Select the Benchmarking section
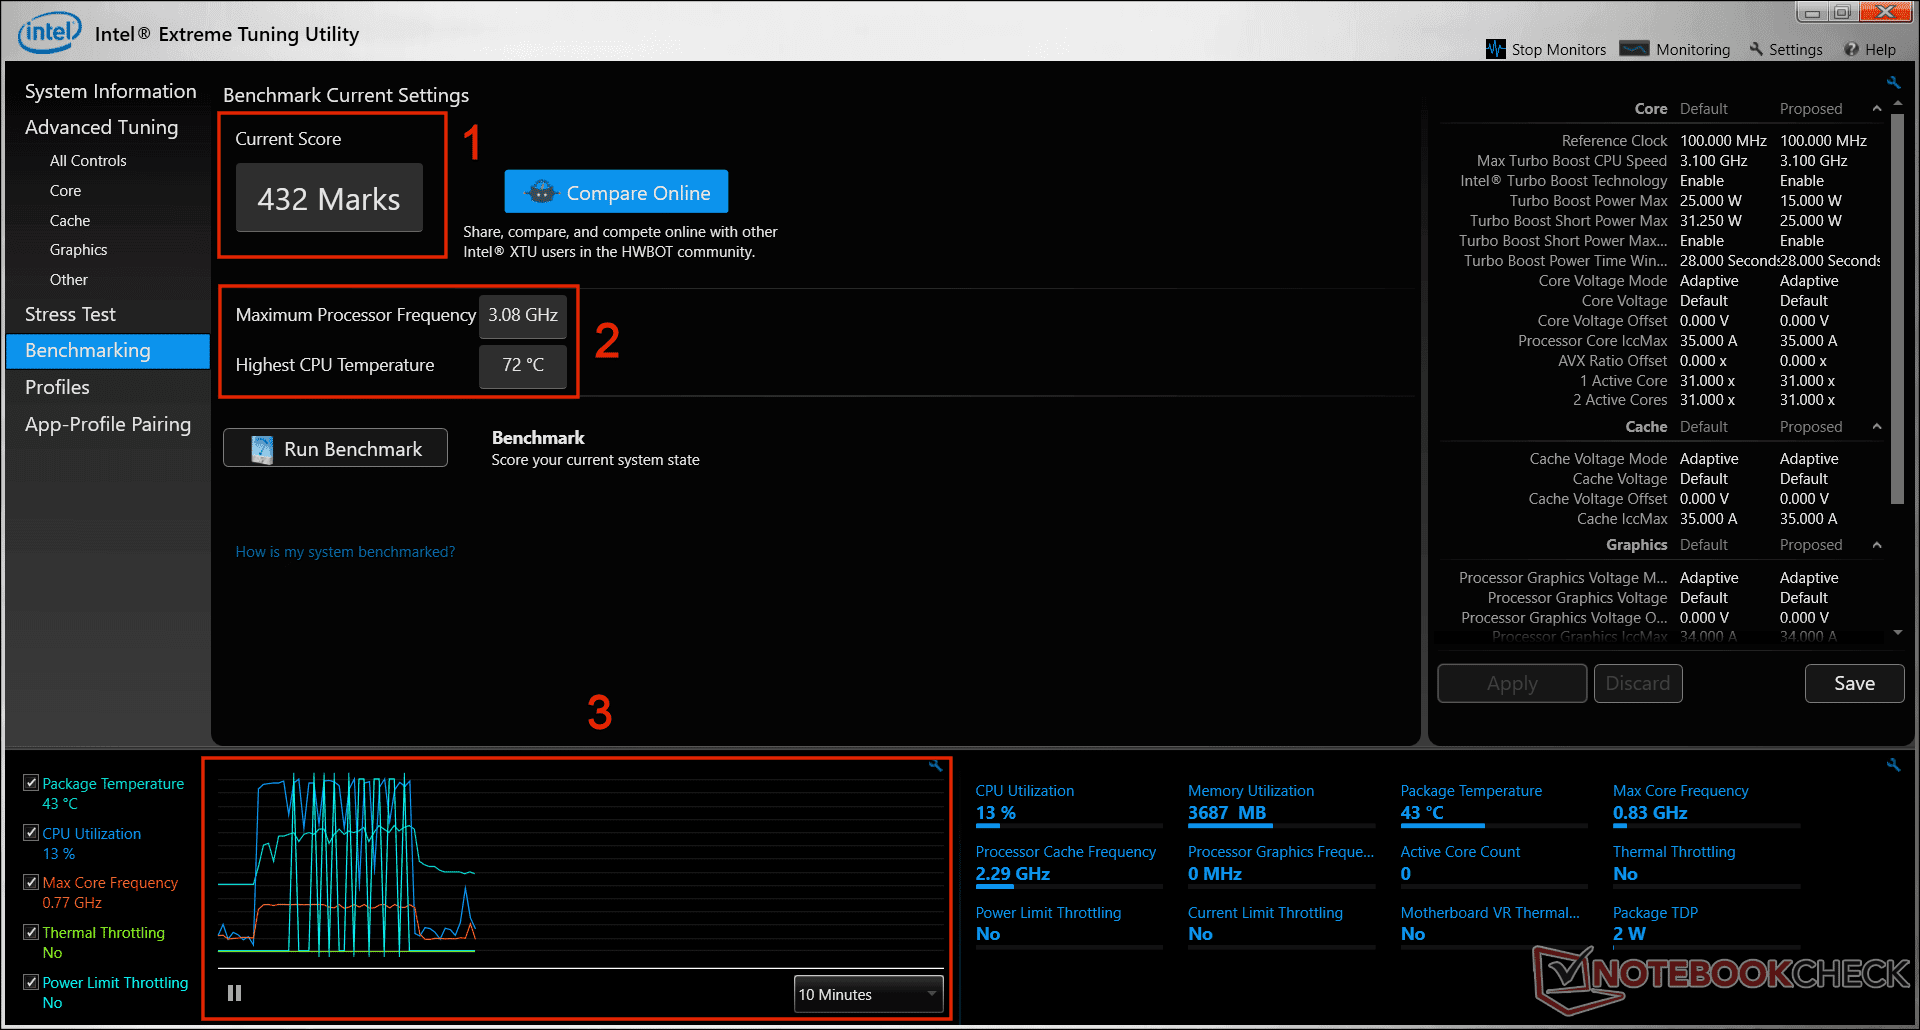Image resolution: width=1920 pixels, height=1030 pixels. click(108, 350)
